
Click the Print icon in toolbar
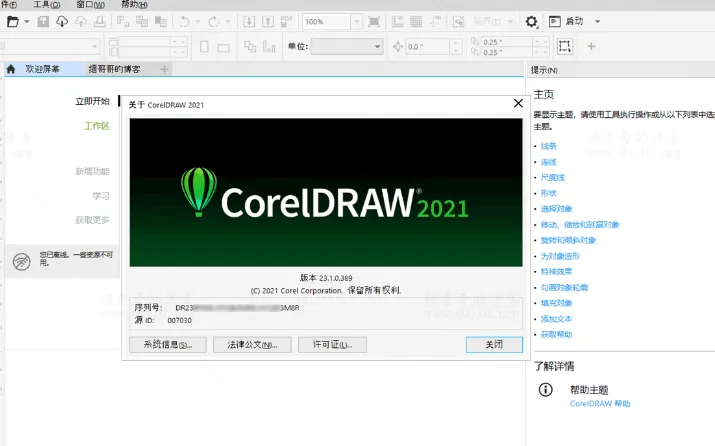(x=100, y=21)
